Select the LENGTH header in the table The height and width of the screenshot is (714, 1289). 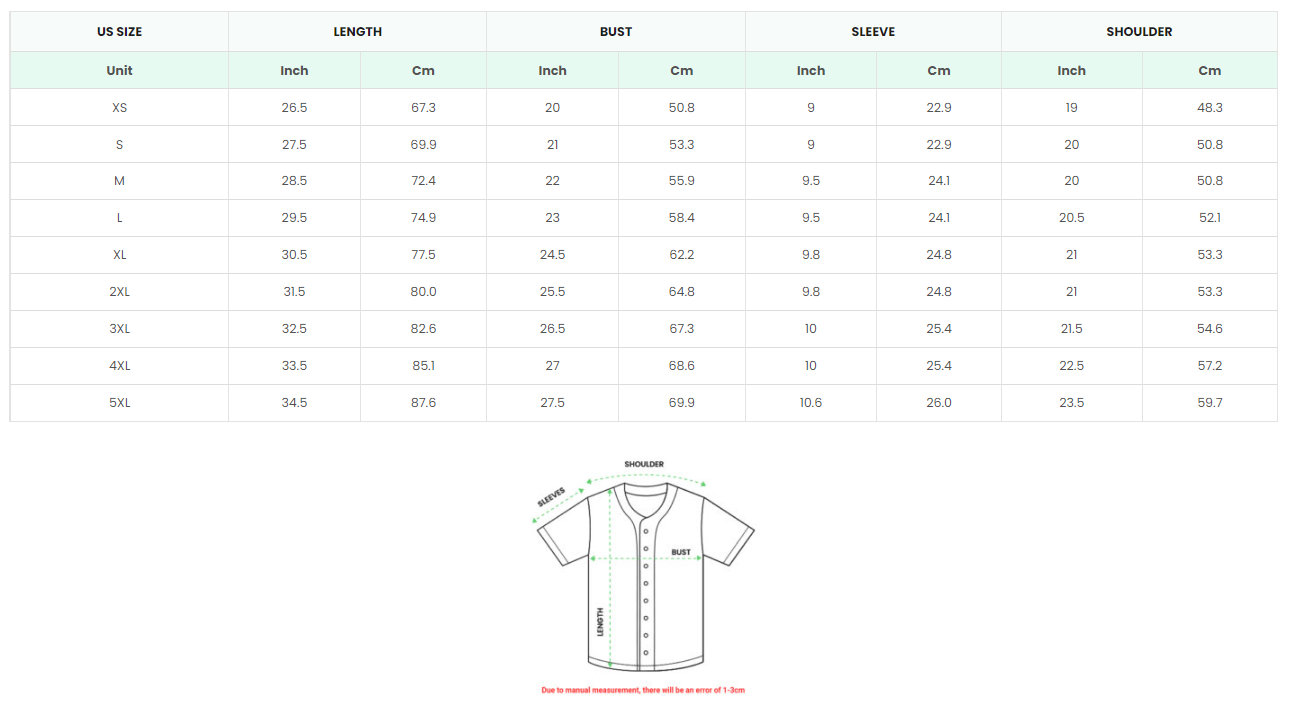357,32
